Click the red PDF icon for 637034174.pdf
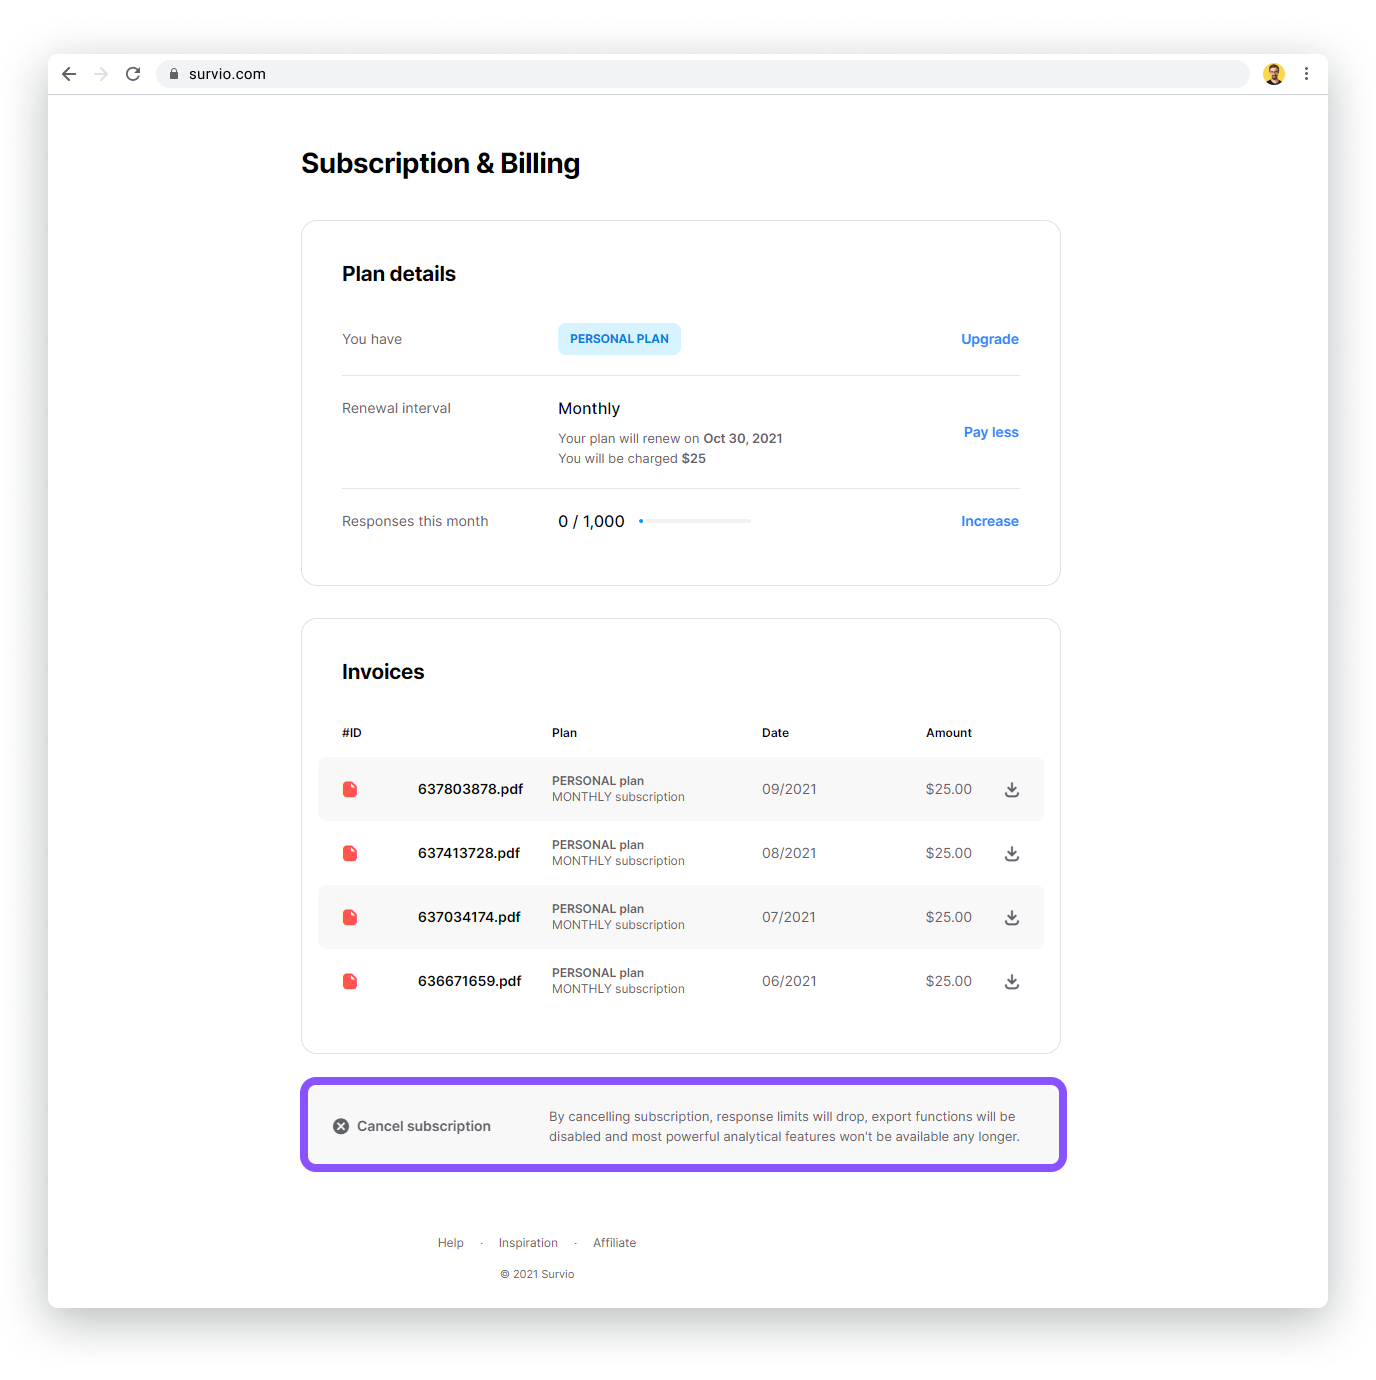This screenshot has width=1376, height=1380. (350, 917)
